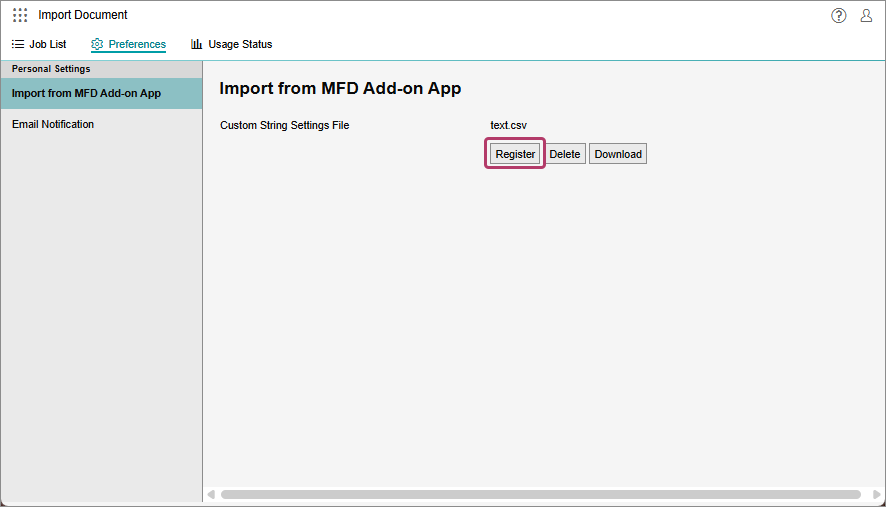Select the Preferences tab label
This screenshot has width=886, height=507.
(137, 44)
